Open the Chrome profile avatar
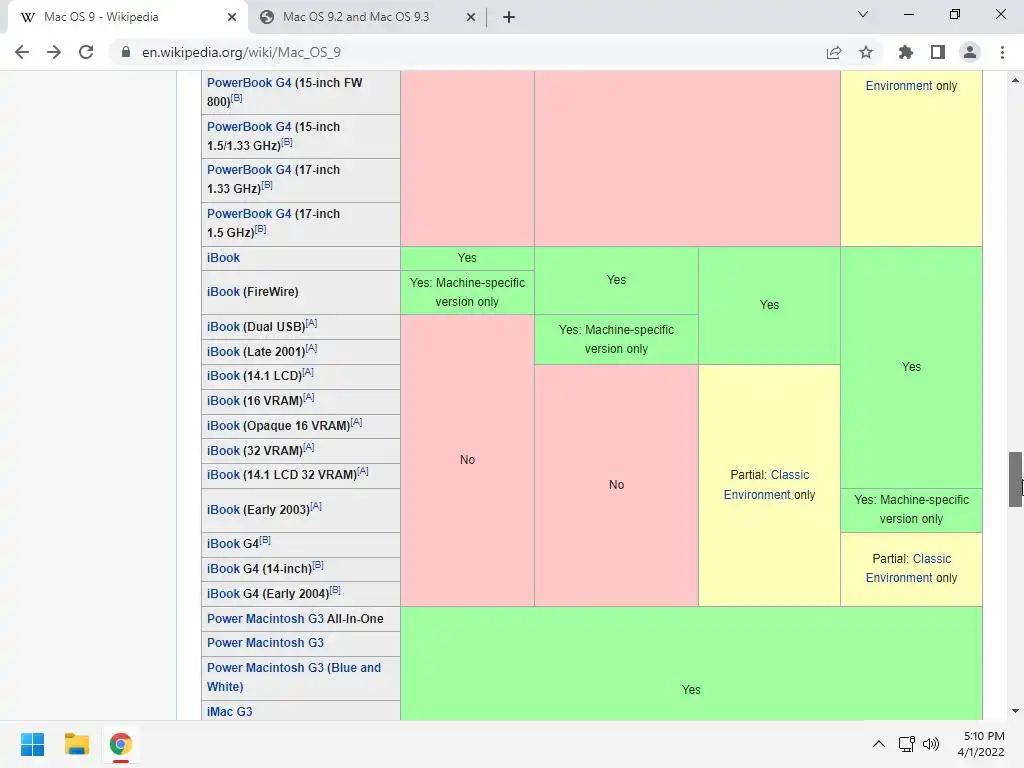The width and height of the screenshot is (1024, 768). point(970,52)
